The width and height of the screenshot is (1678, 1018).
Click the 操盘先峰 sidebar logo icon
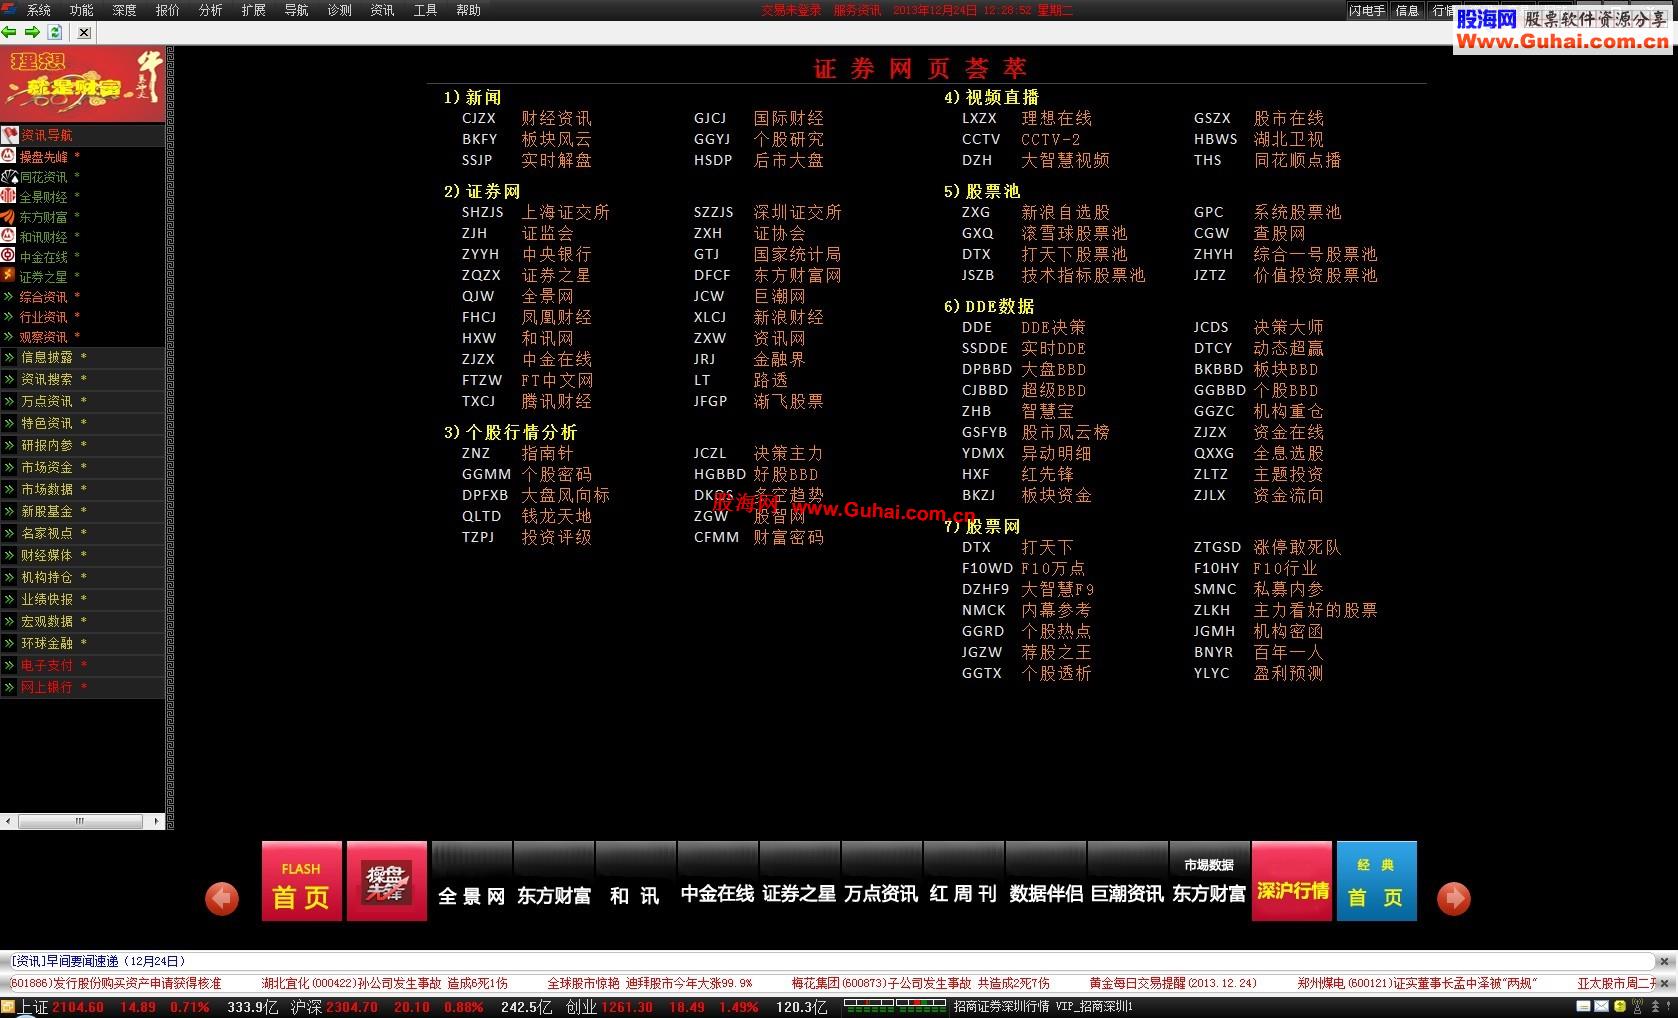[x=8, y=156]
